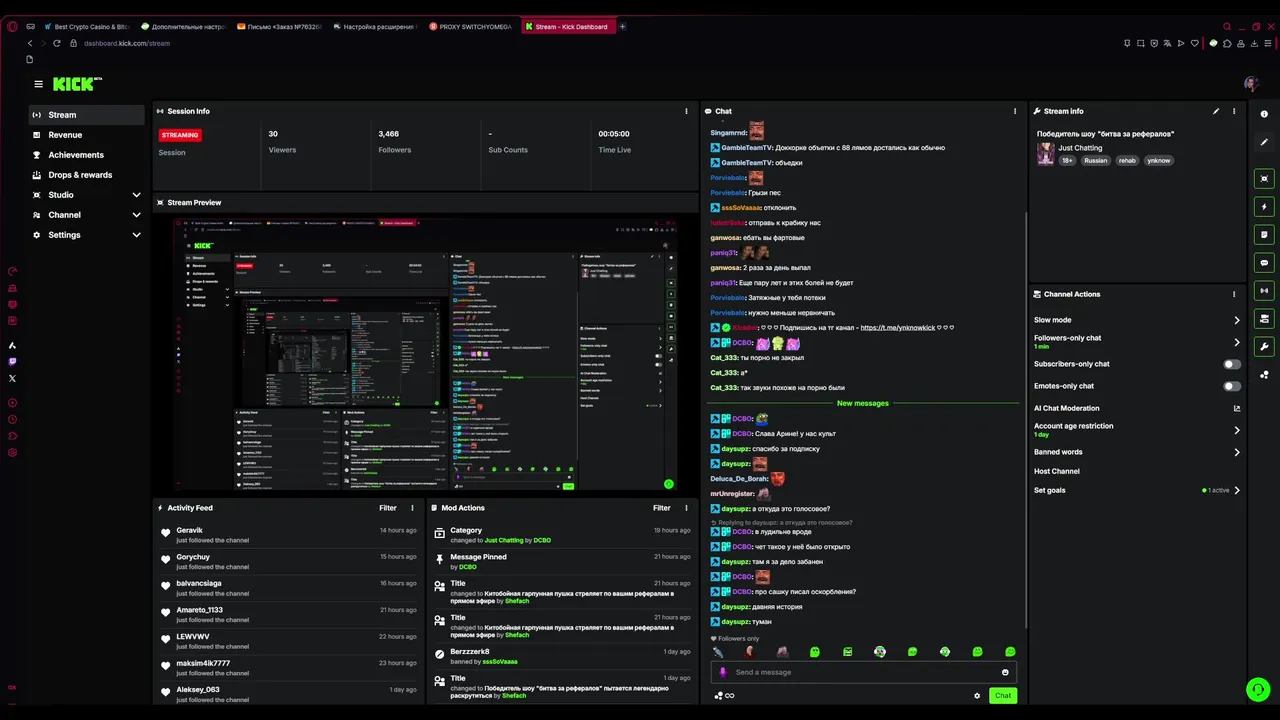The width and height of the screenshot is (1280, 720).
Task: Expand the Studio sidebar section
Action: click(136, 195)
